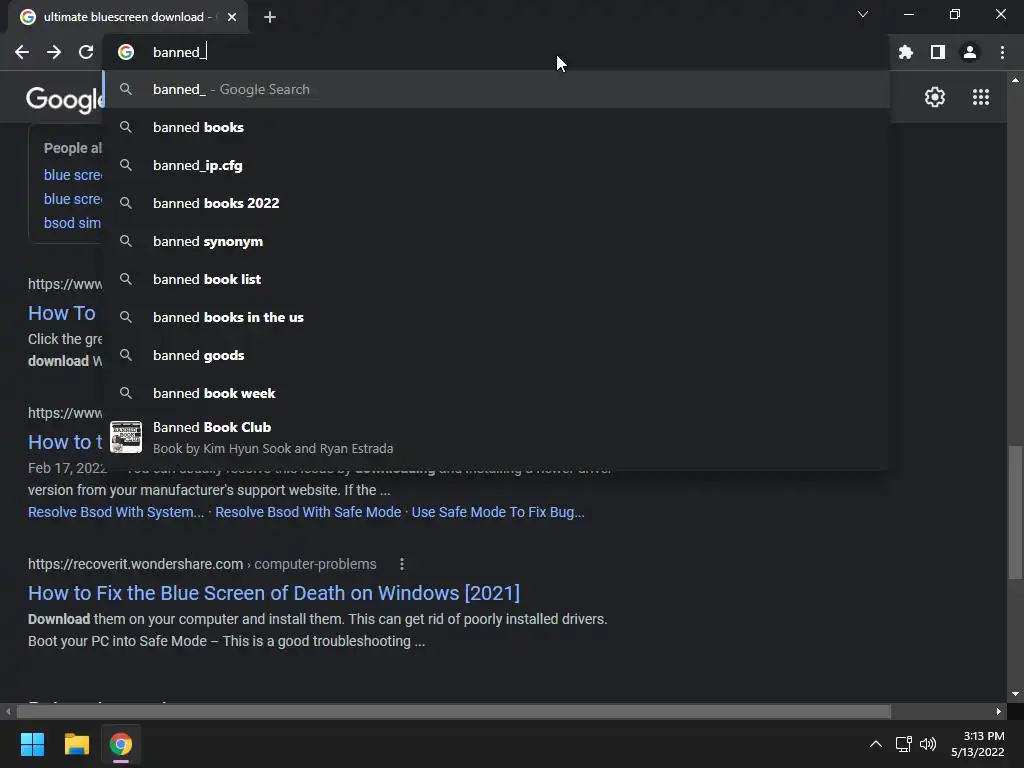Select suggestion banned_ - Google Search
Image resolution: width=1024 pixels, height=768 pixels.
496,89
